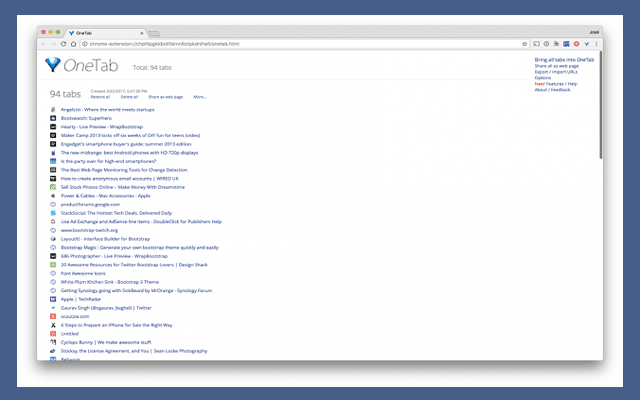The height and width of the screenshot is (400, 640).
Task: Open the More... options link
Action: click(x=200, y=97)
